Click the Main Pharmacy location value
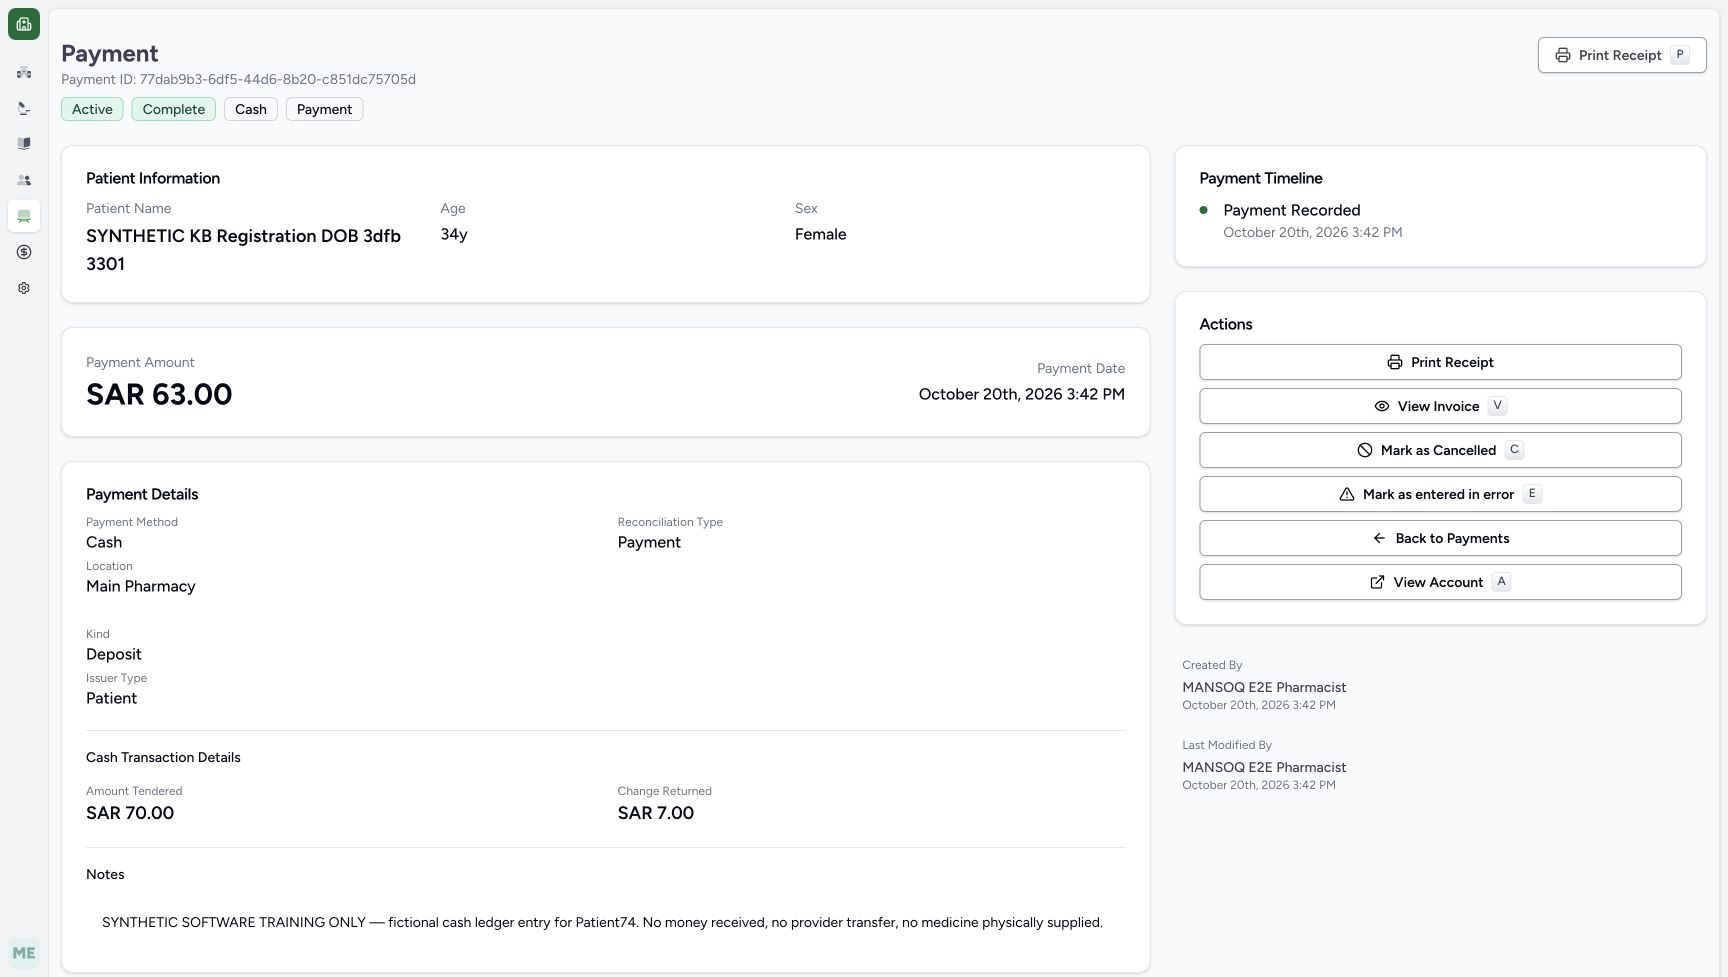The image size is (1728, 977). tap(141, 586)
